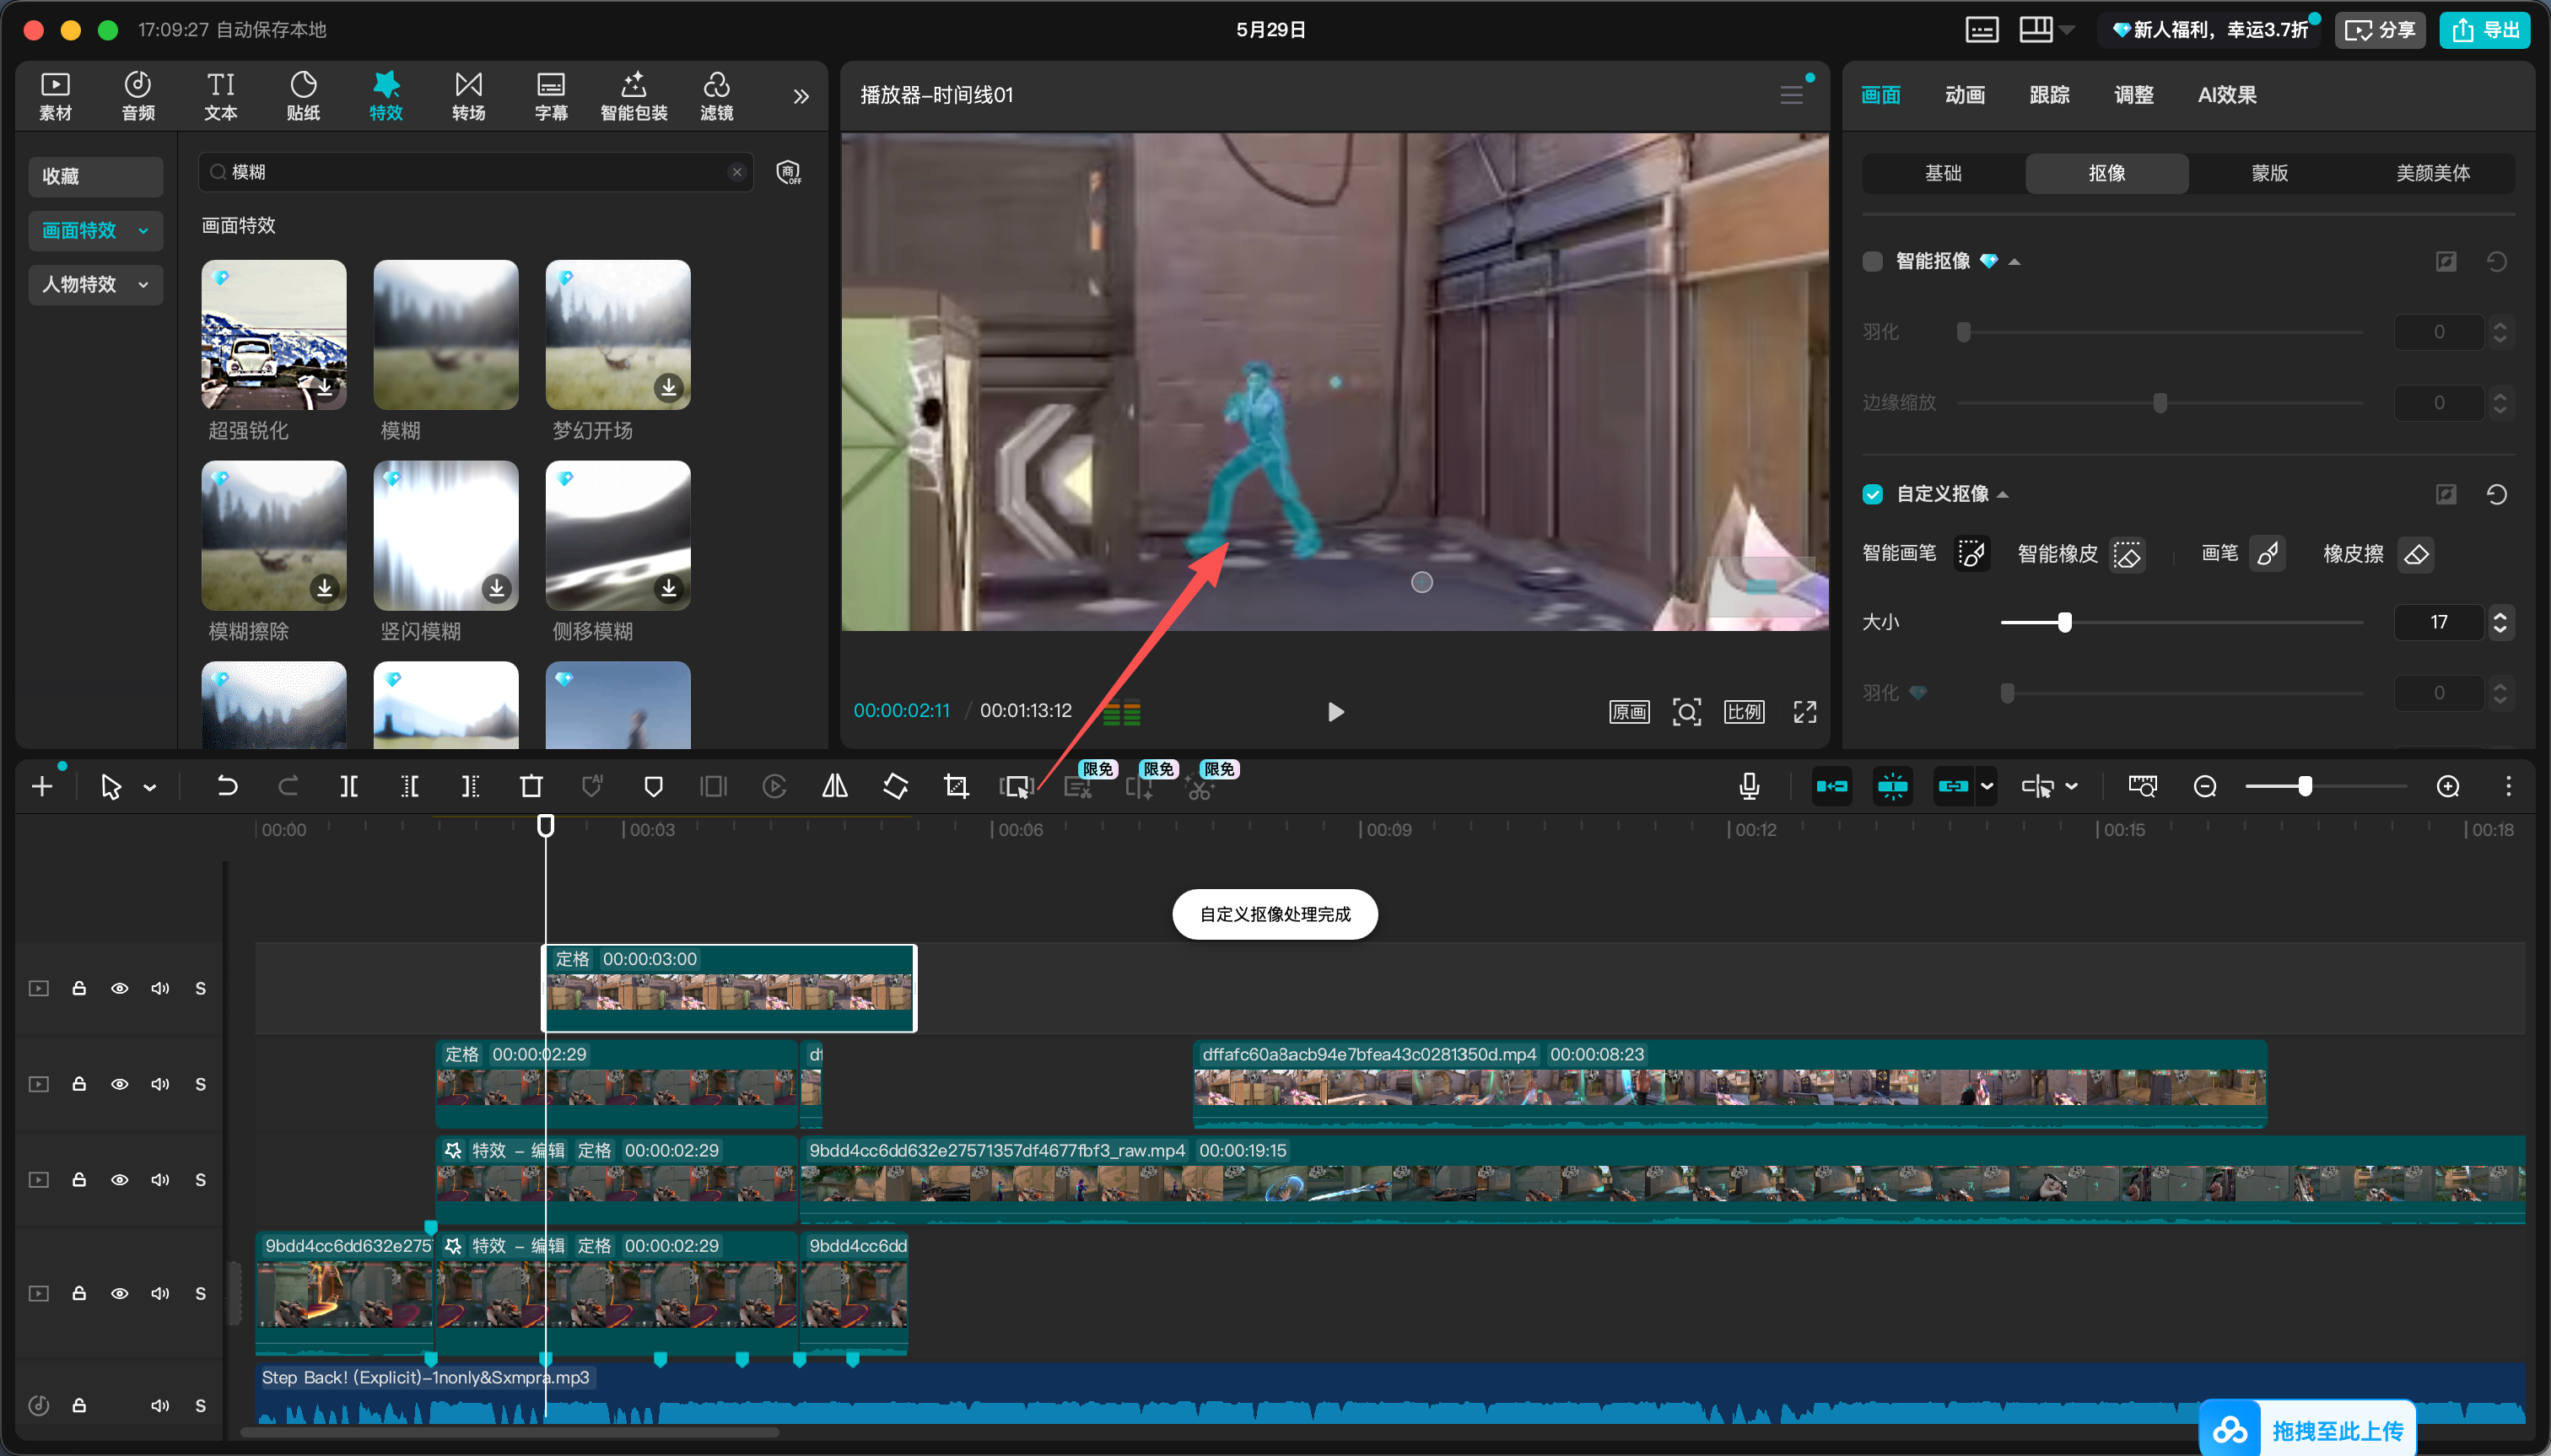Select the 蒙版 sub-tab
The image size is (2551, 1456).
(2269, 173)
